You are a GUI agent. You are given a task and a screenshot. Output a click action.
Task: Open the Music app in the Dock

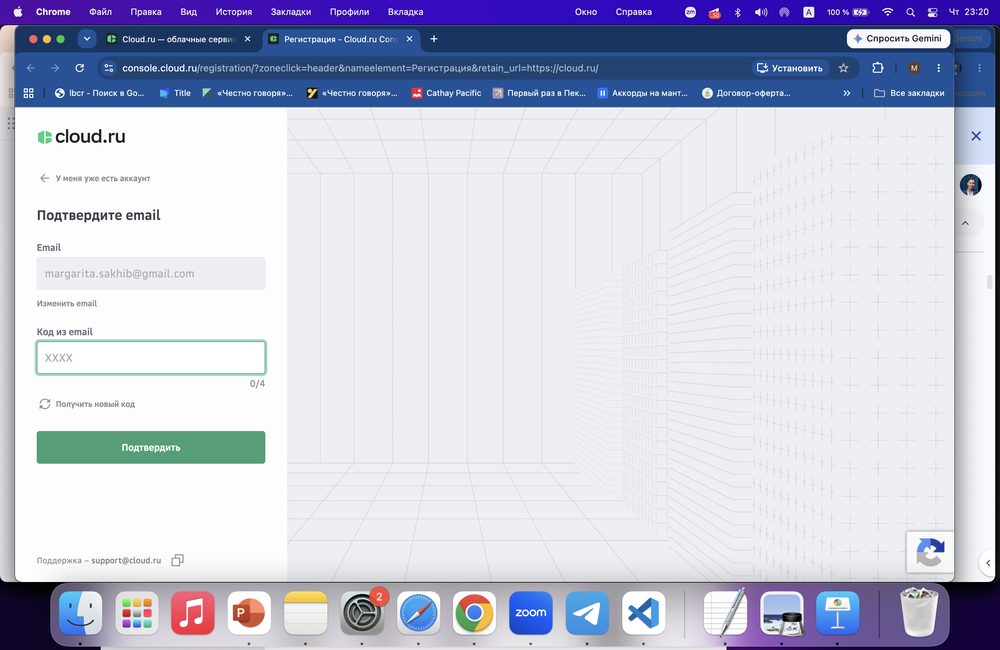pos(193,613)
